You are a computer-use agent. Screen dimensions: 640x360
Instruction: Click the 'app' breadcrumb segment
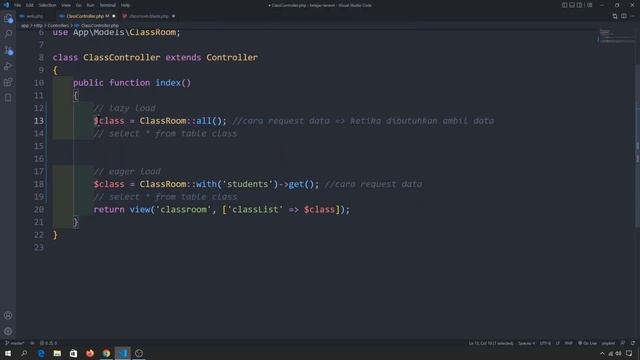pos(25,25)
